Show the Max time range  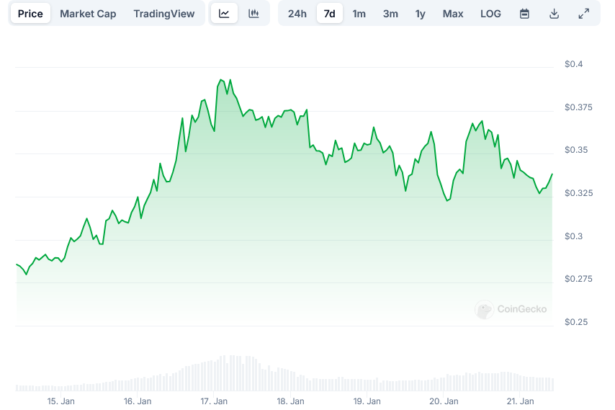[x=453, y=14]
